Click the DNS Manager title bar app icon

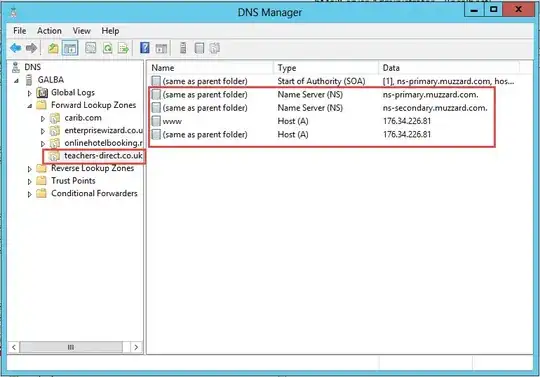coord(14,12)
